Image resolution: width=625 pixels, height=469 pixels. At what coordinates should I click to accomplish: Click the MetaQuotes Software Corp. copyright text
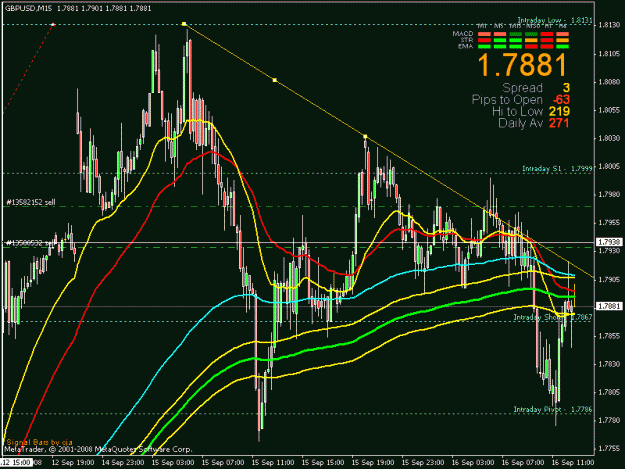(x=98, y=449)
